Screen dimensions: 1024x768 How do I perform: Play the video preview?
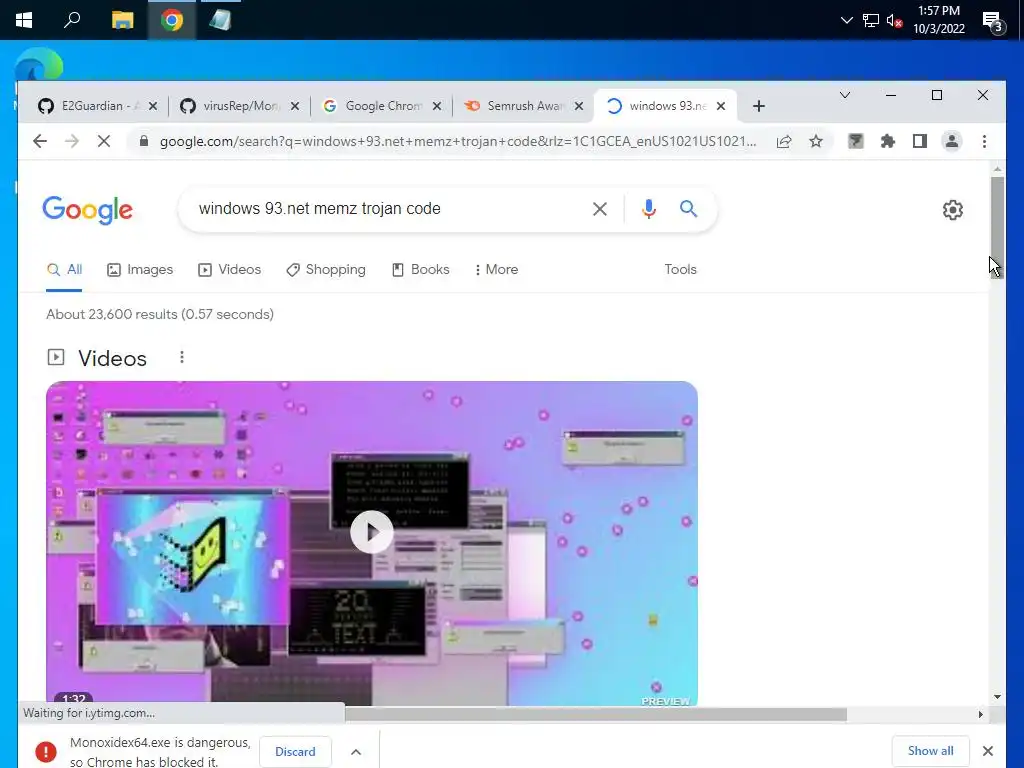tap(372, 532)
